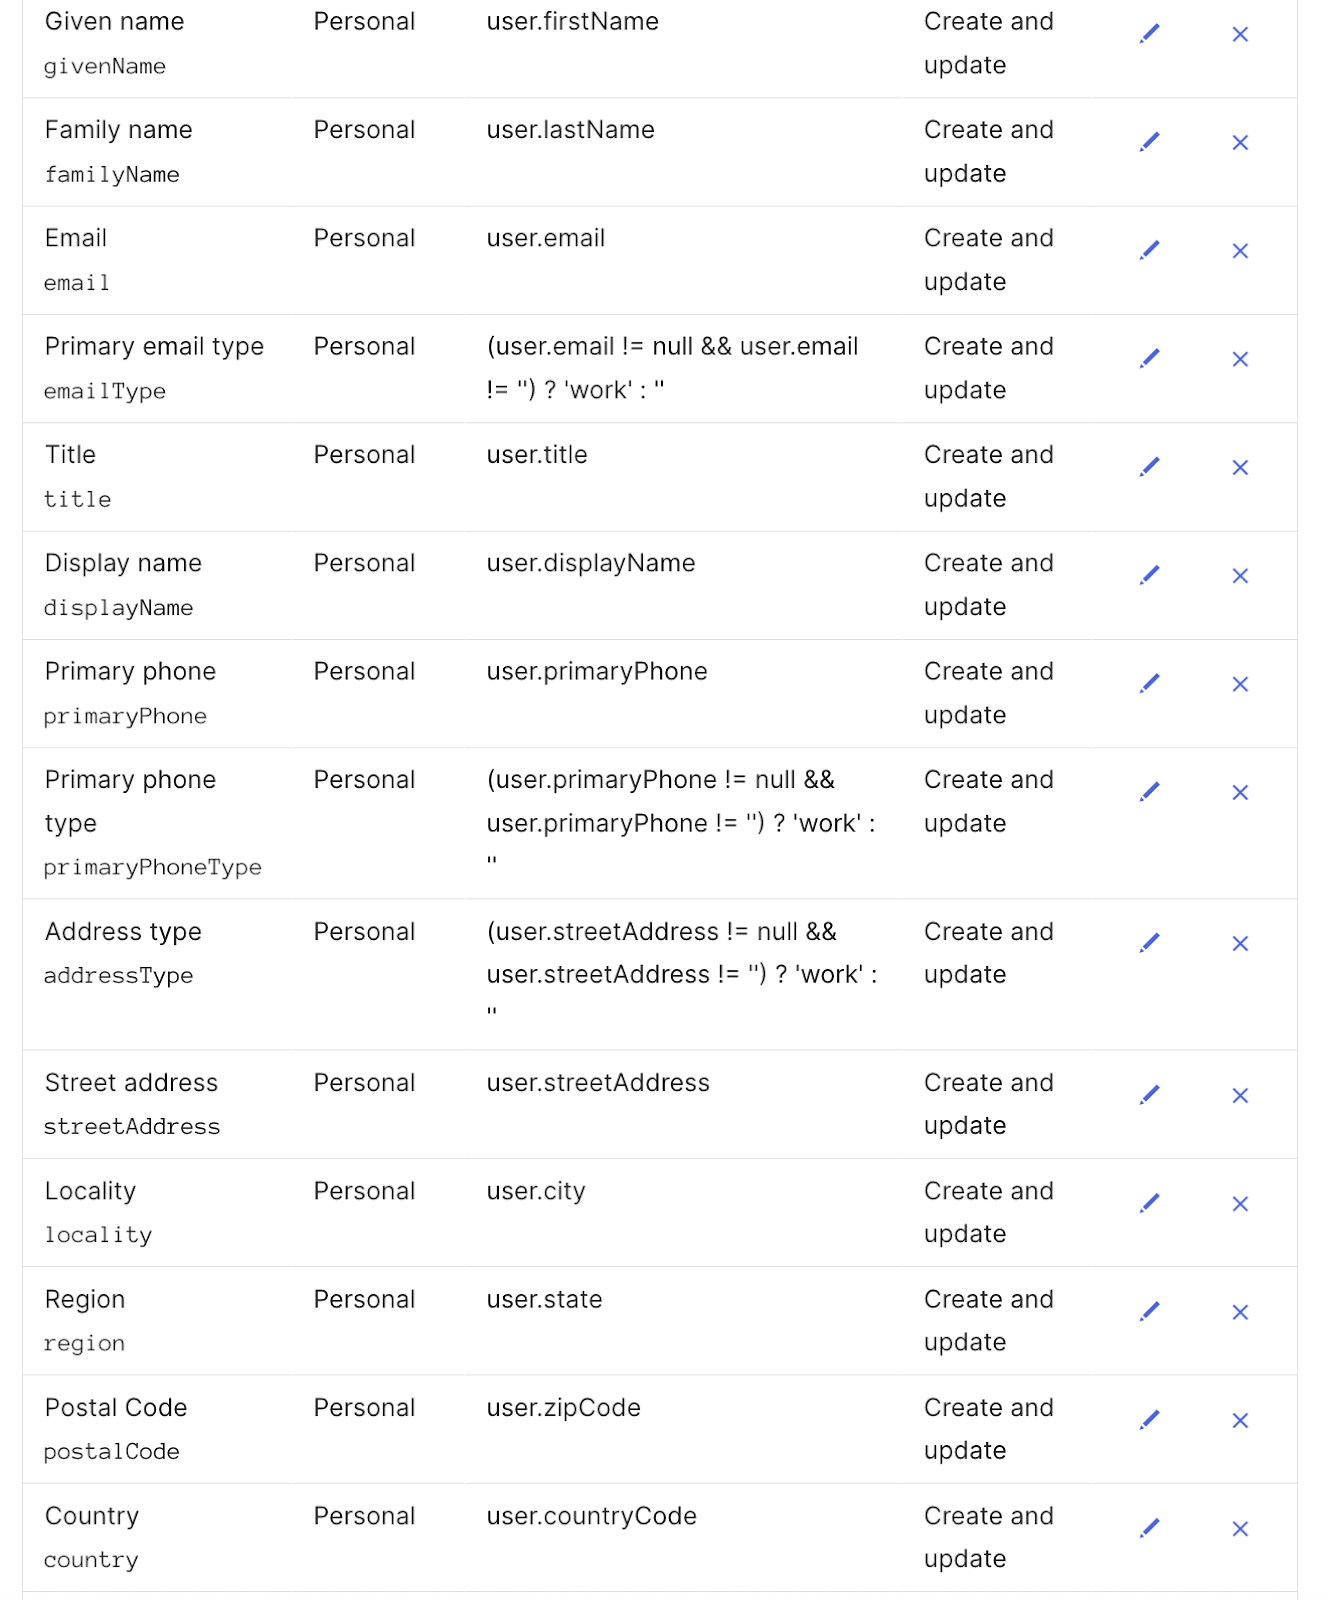
Task: Remove the Primary email type mapping
Action: (x=1240, y=359)
